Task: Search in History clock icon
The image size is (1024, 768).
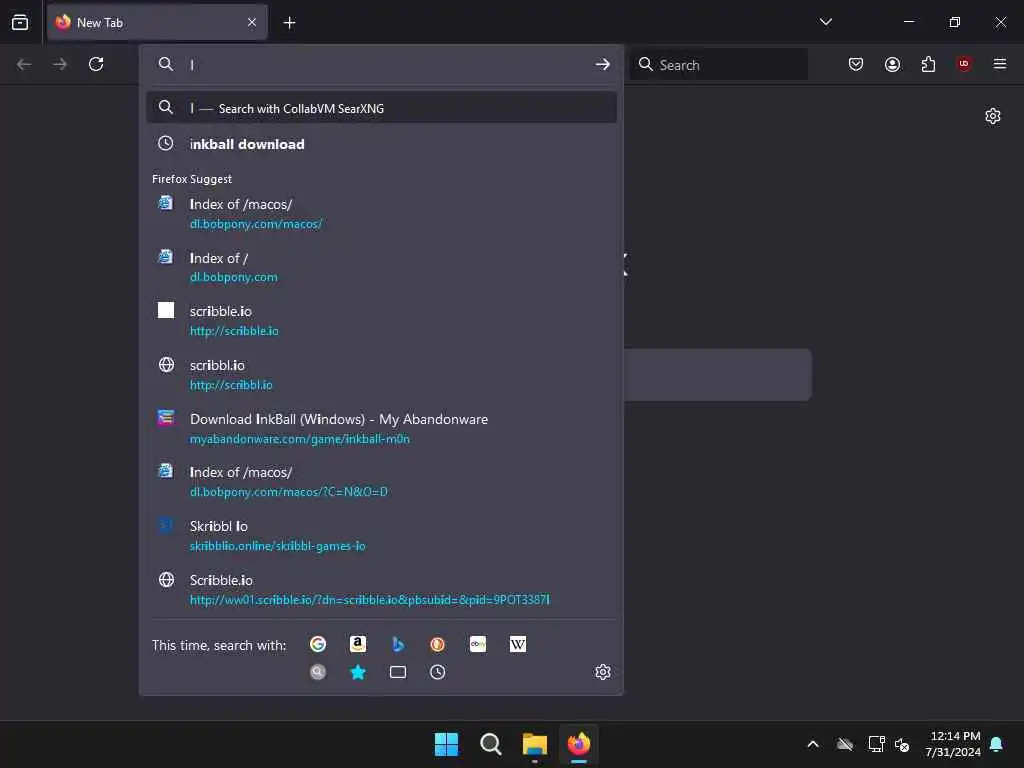Action: tap(438, 672)
